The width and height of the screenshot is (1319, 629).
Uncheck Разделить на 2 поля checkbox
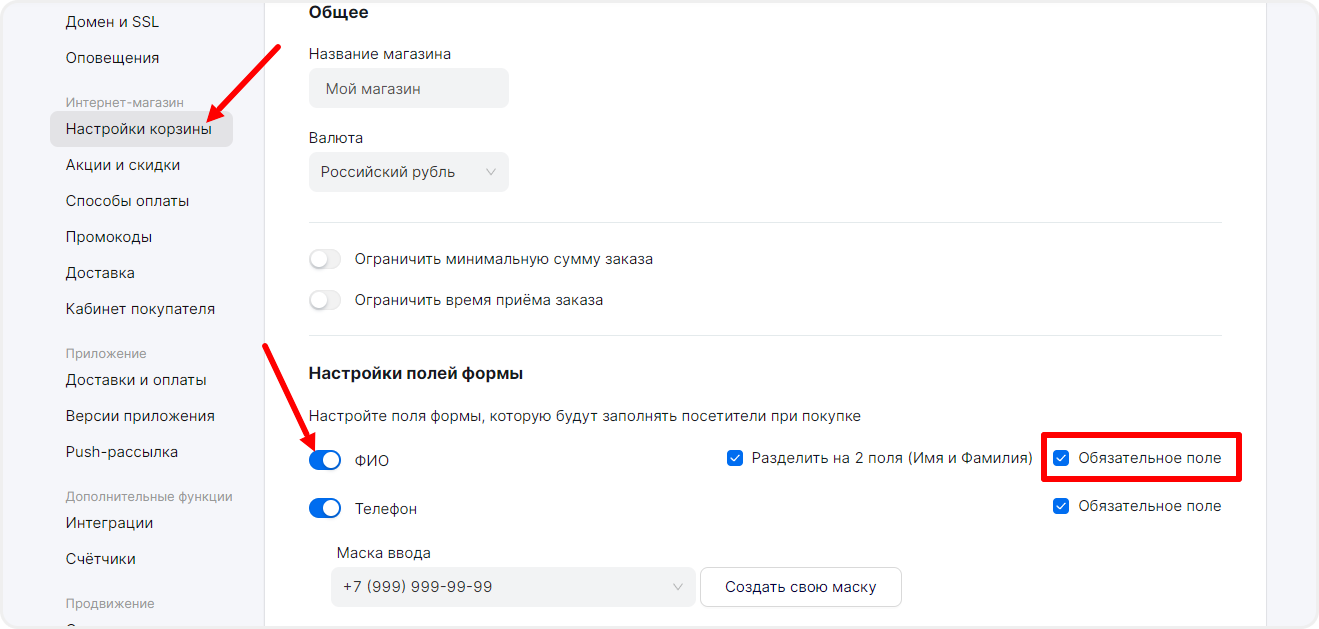point(735,458)
